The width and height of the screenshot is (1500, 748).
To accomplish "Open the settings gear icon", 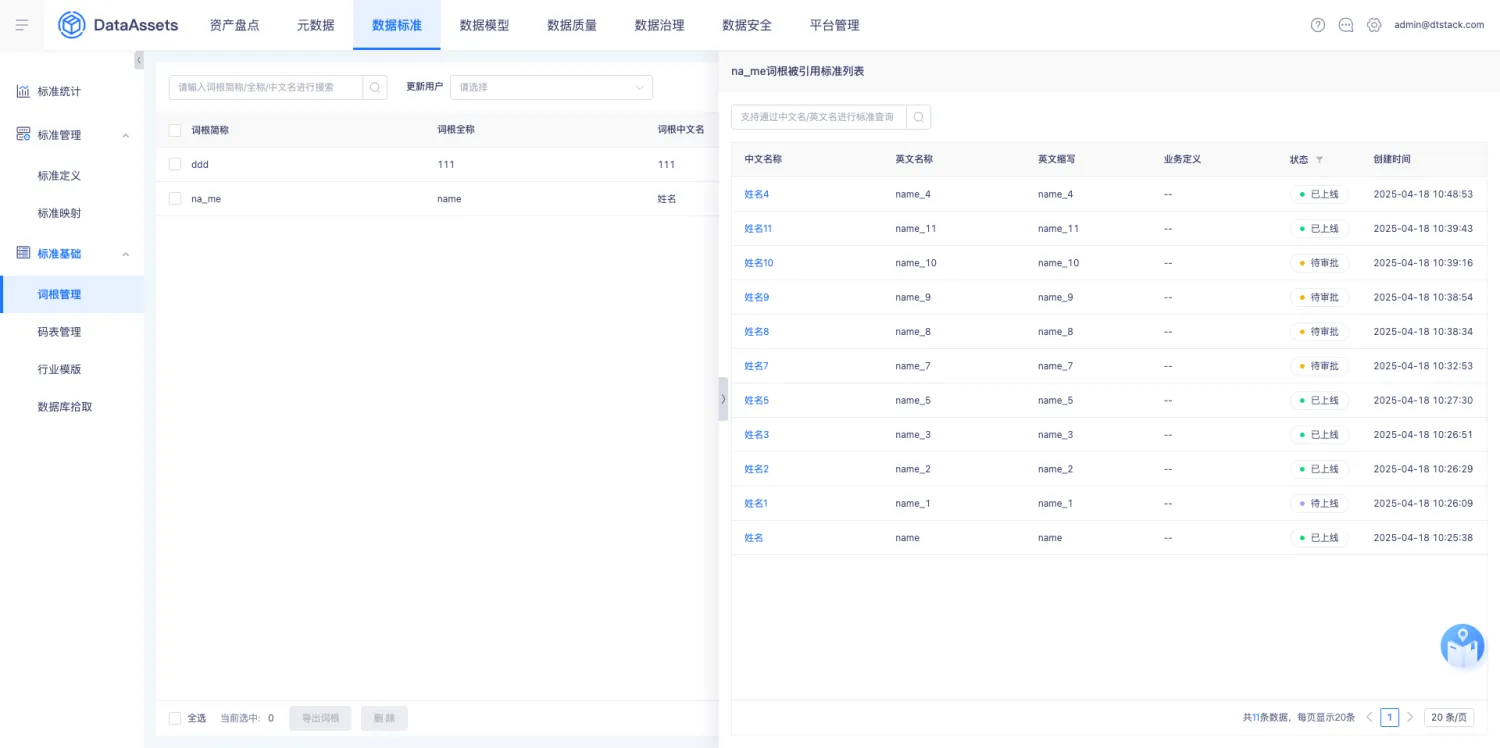I will tap(1374, 25).
